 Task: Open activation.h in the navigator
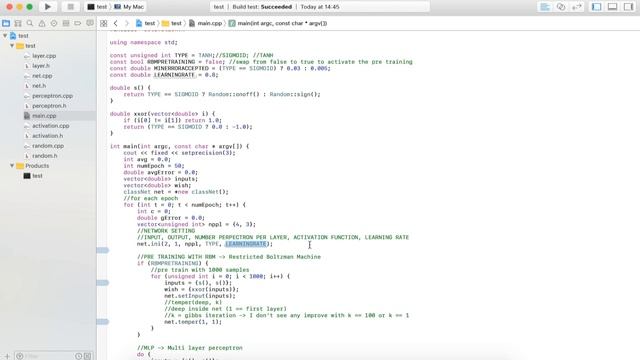(x=47, y=136)
